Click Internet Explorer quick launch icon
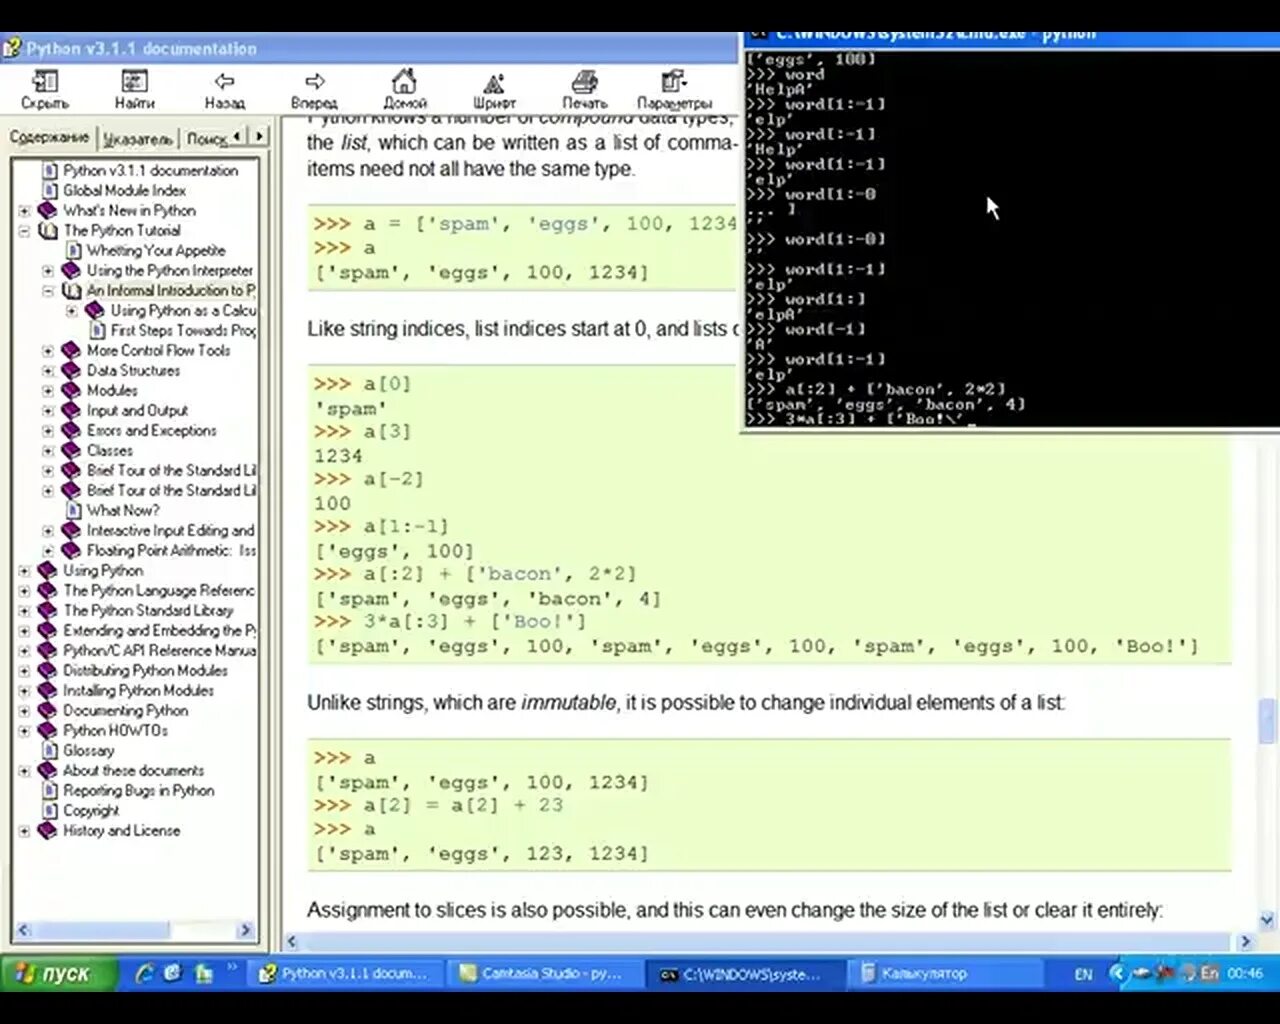Screen dimensions: 1280x1024 click(144, 972)
